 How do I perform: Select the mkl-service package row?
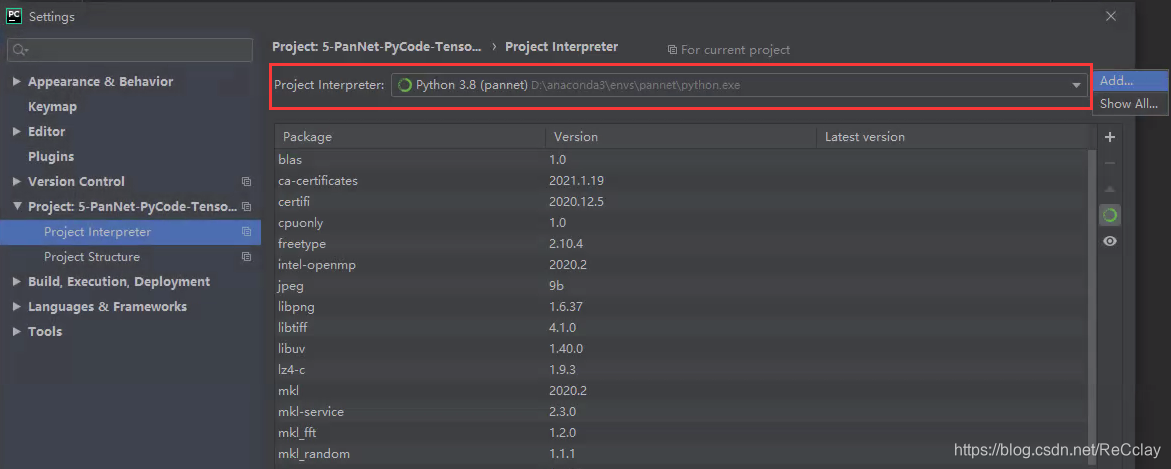pos(683,411)
